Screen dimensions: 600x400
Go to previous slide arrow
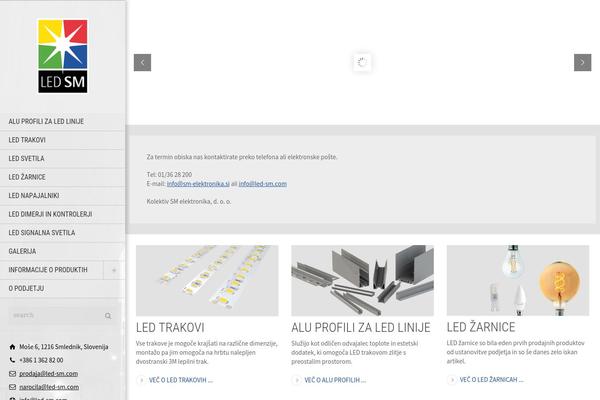pos(142,62)
